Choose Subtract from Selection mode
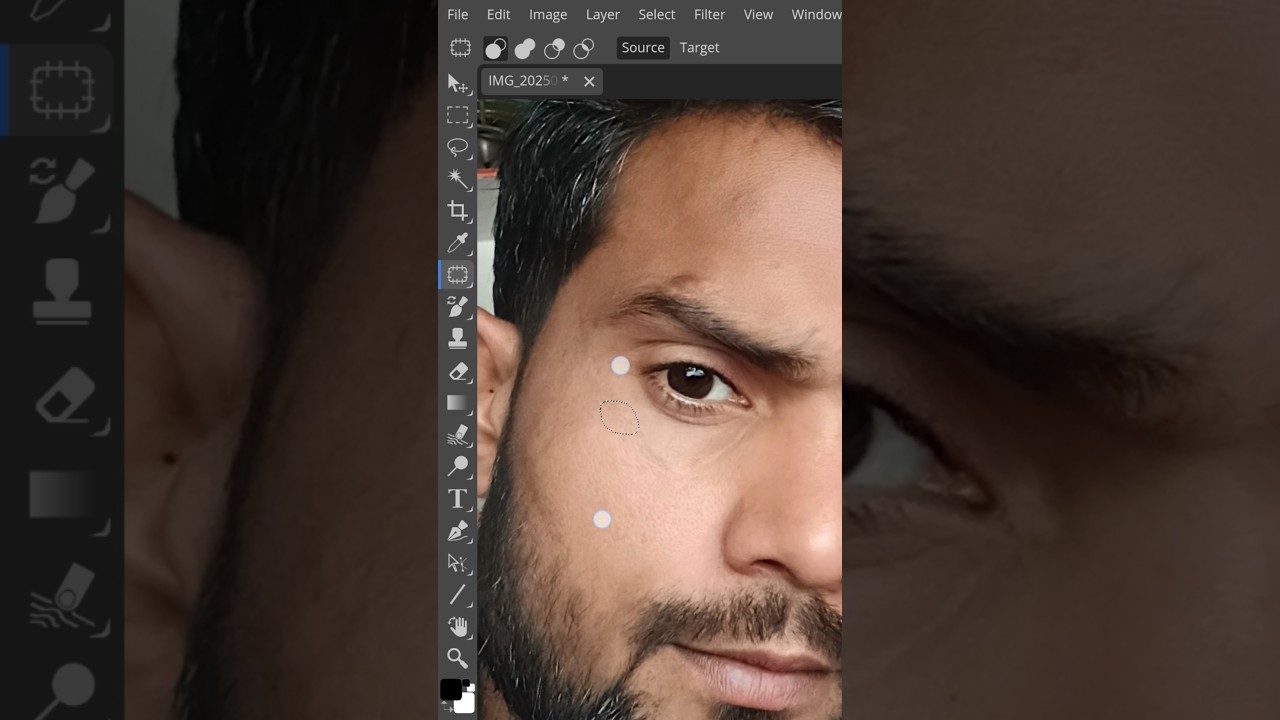Image resolution: width=1280 pixels, height=720 pixels. 554,48
